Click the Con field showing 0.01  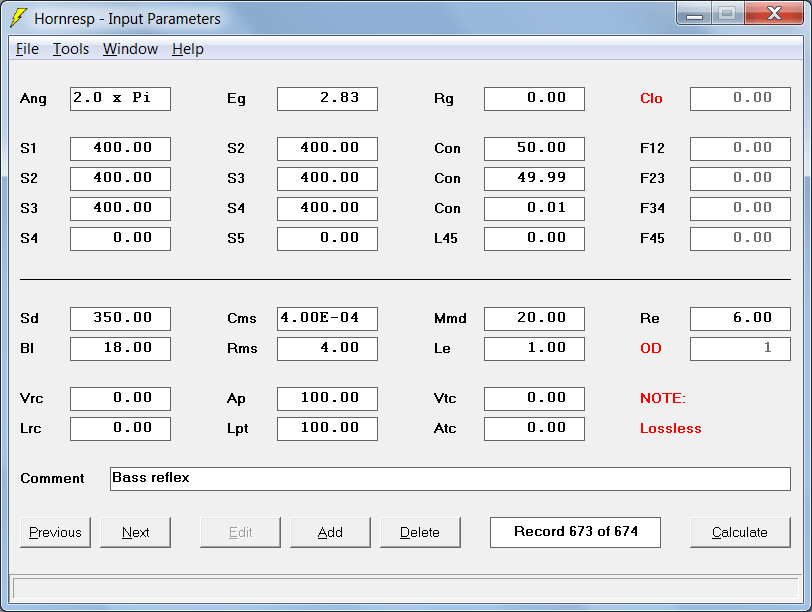pos(534,209)
